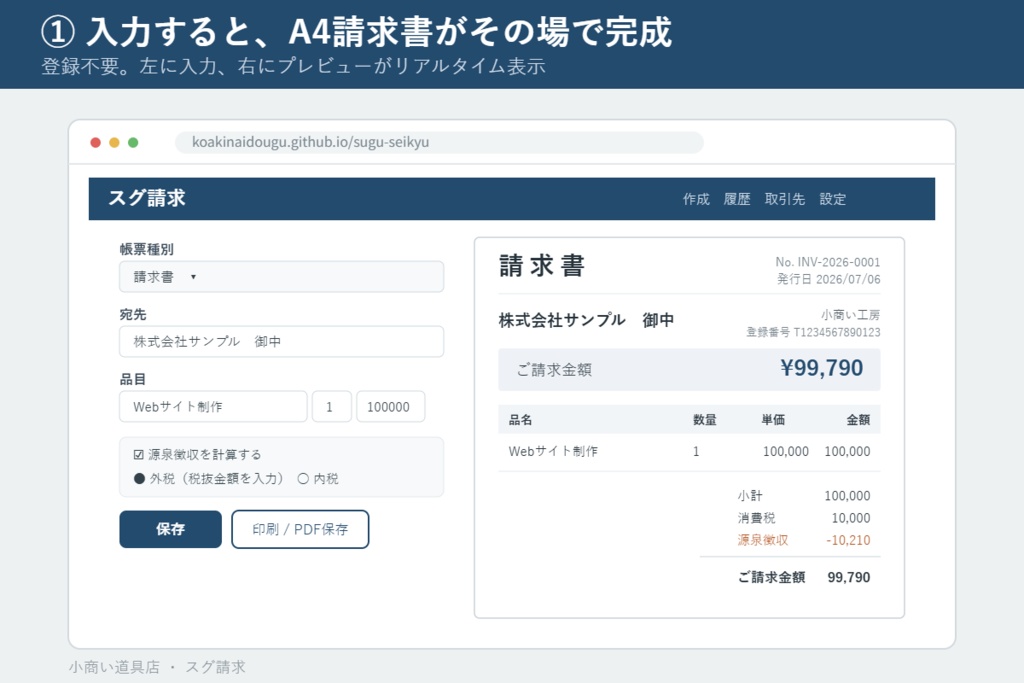The height and width of the screenshot is (683, 1024).
Task: Click the yellow minimize window dot
Action: (x=114, y=142)
